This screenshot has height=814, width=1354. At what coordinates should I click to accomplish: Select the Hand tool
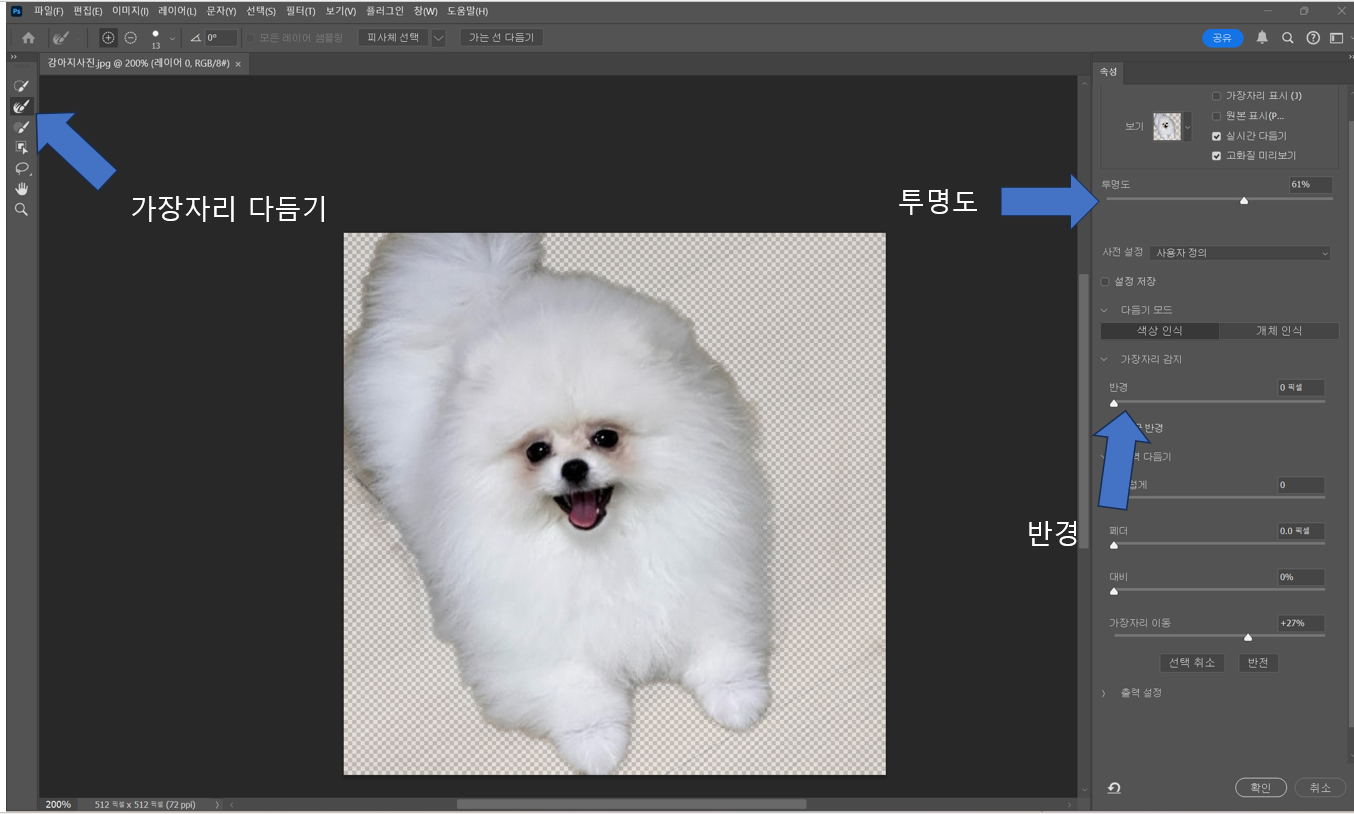point(21,189)
